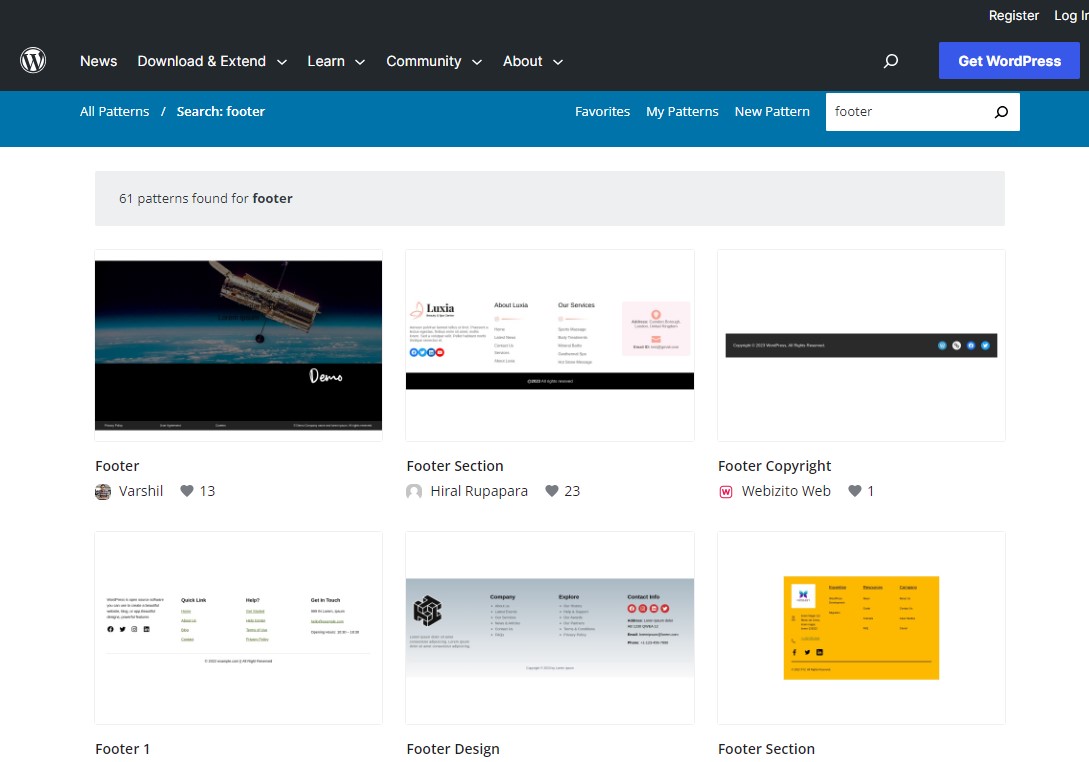Submit pattern search with magnifier icon

pyautogui.click(x=1001, y=112)
